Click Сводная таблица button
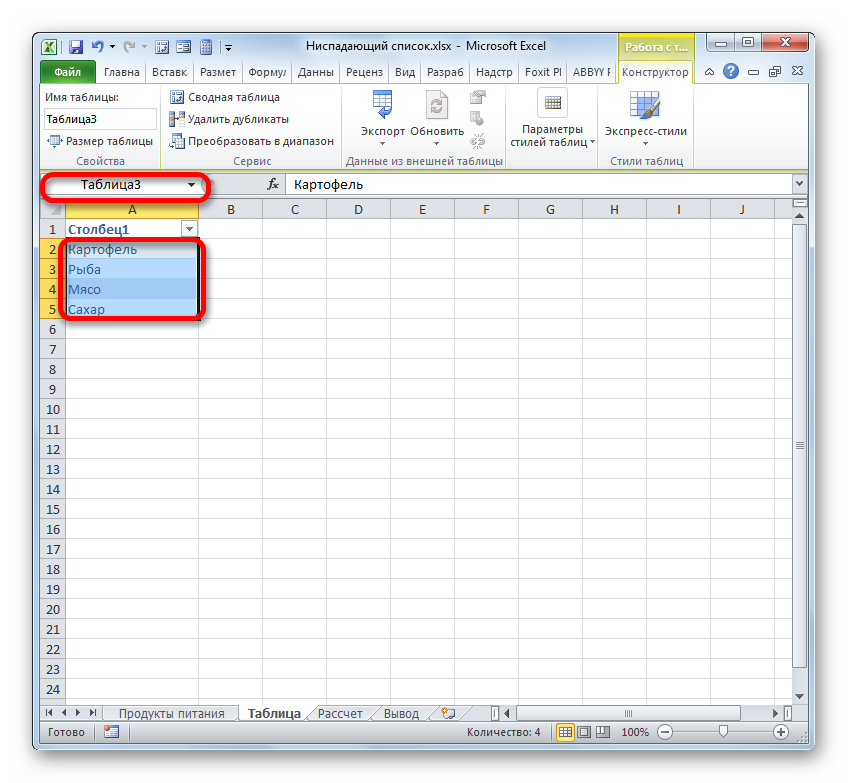 tap(225, 97)
